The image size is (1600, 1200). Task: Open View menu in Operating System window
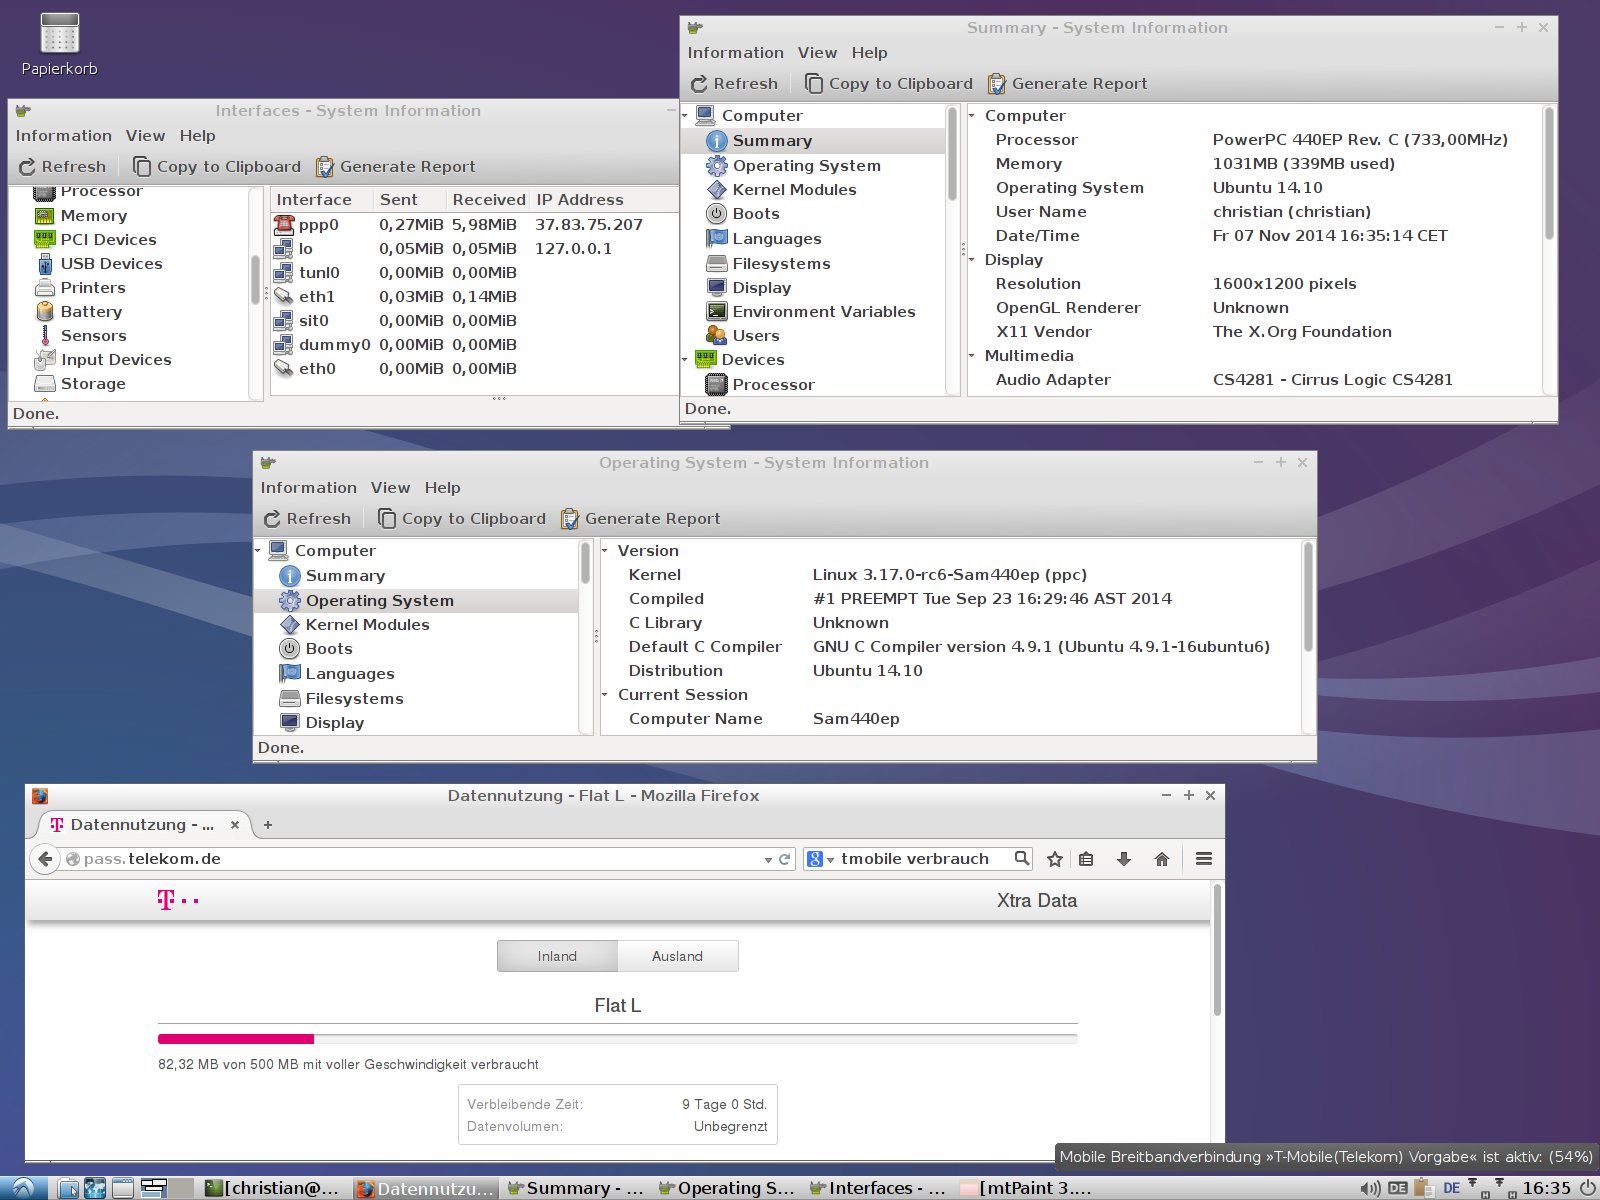click(x=390, y=488)
